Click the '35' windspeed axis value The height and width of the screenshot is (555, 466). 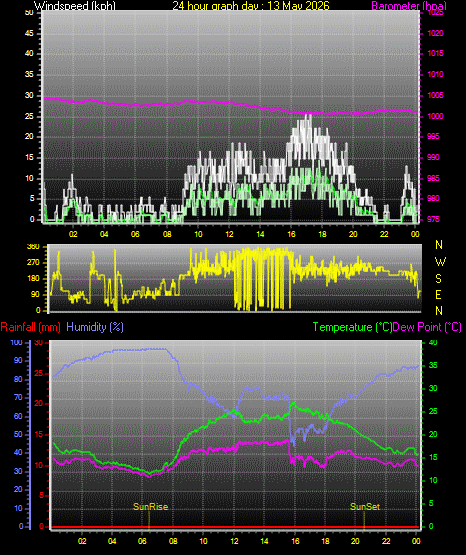29,74
